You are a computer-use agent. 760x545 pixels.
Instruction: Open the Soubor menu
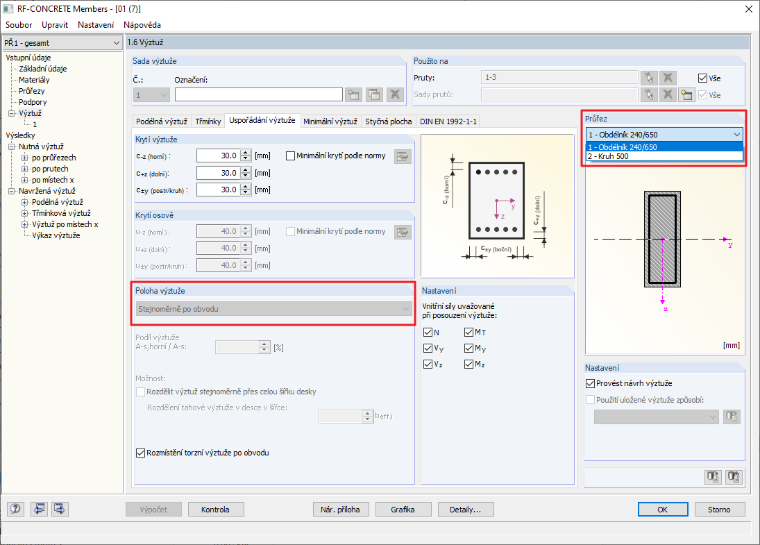tap(18, 25)
